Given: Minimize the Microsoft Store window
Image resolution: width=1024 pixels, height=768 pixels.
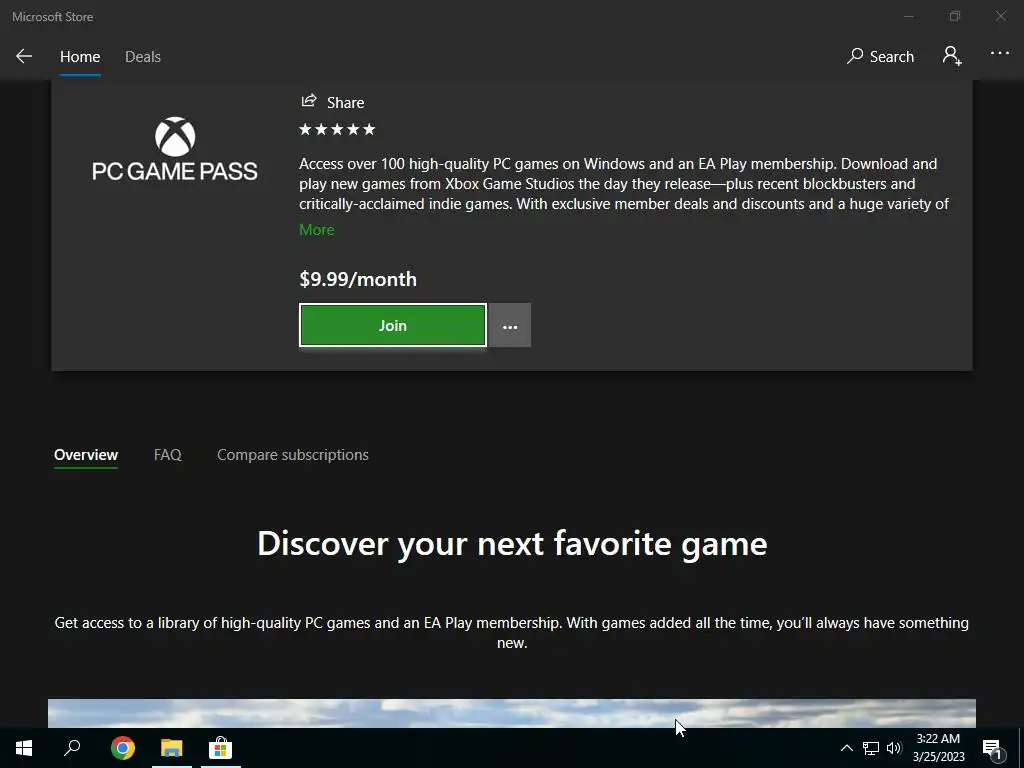Looking at the screenshot, I should tap(908, 16).
